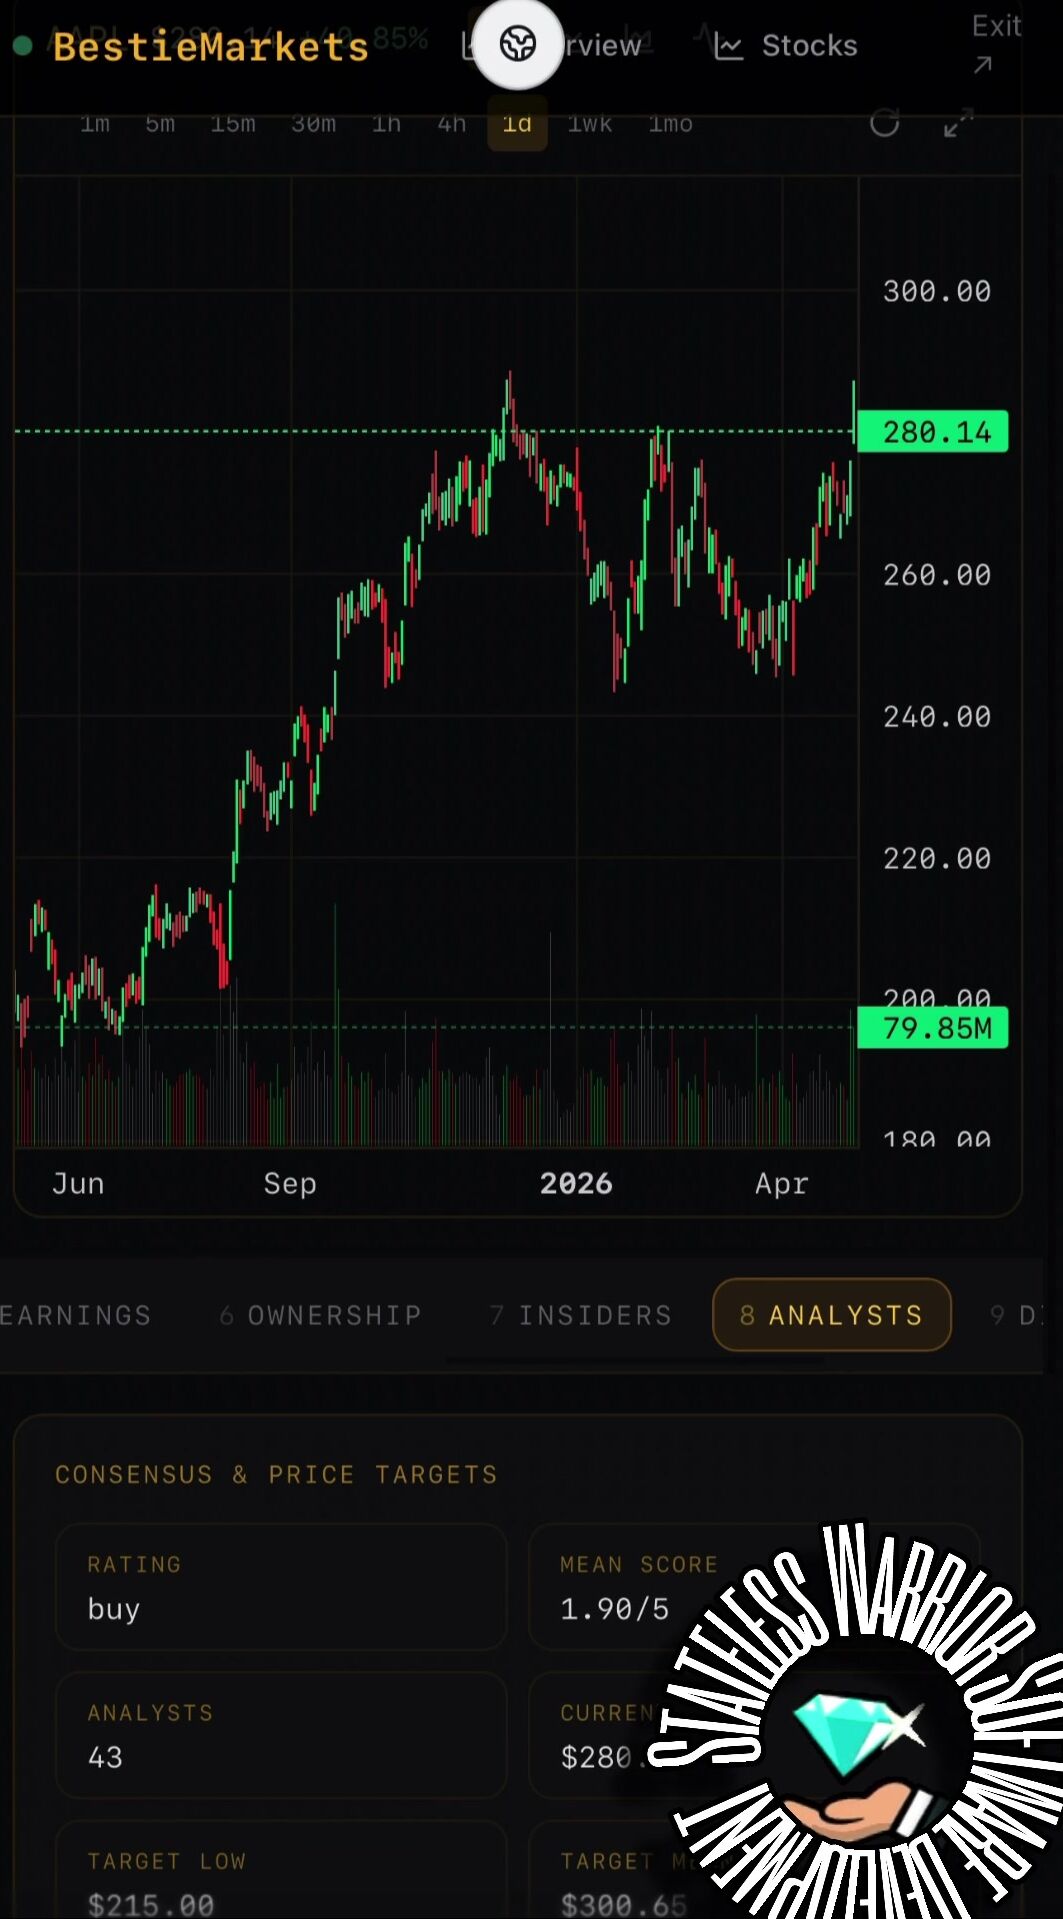Go to the Earnings tab
Viewport: 1063px width, 1919px height.
[x=75, y=1315]
